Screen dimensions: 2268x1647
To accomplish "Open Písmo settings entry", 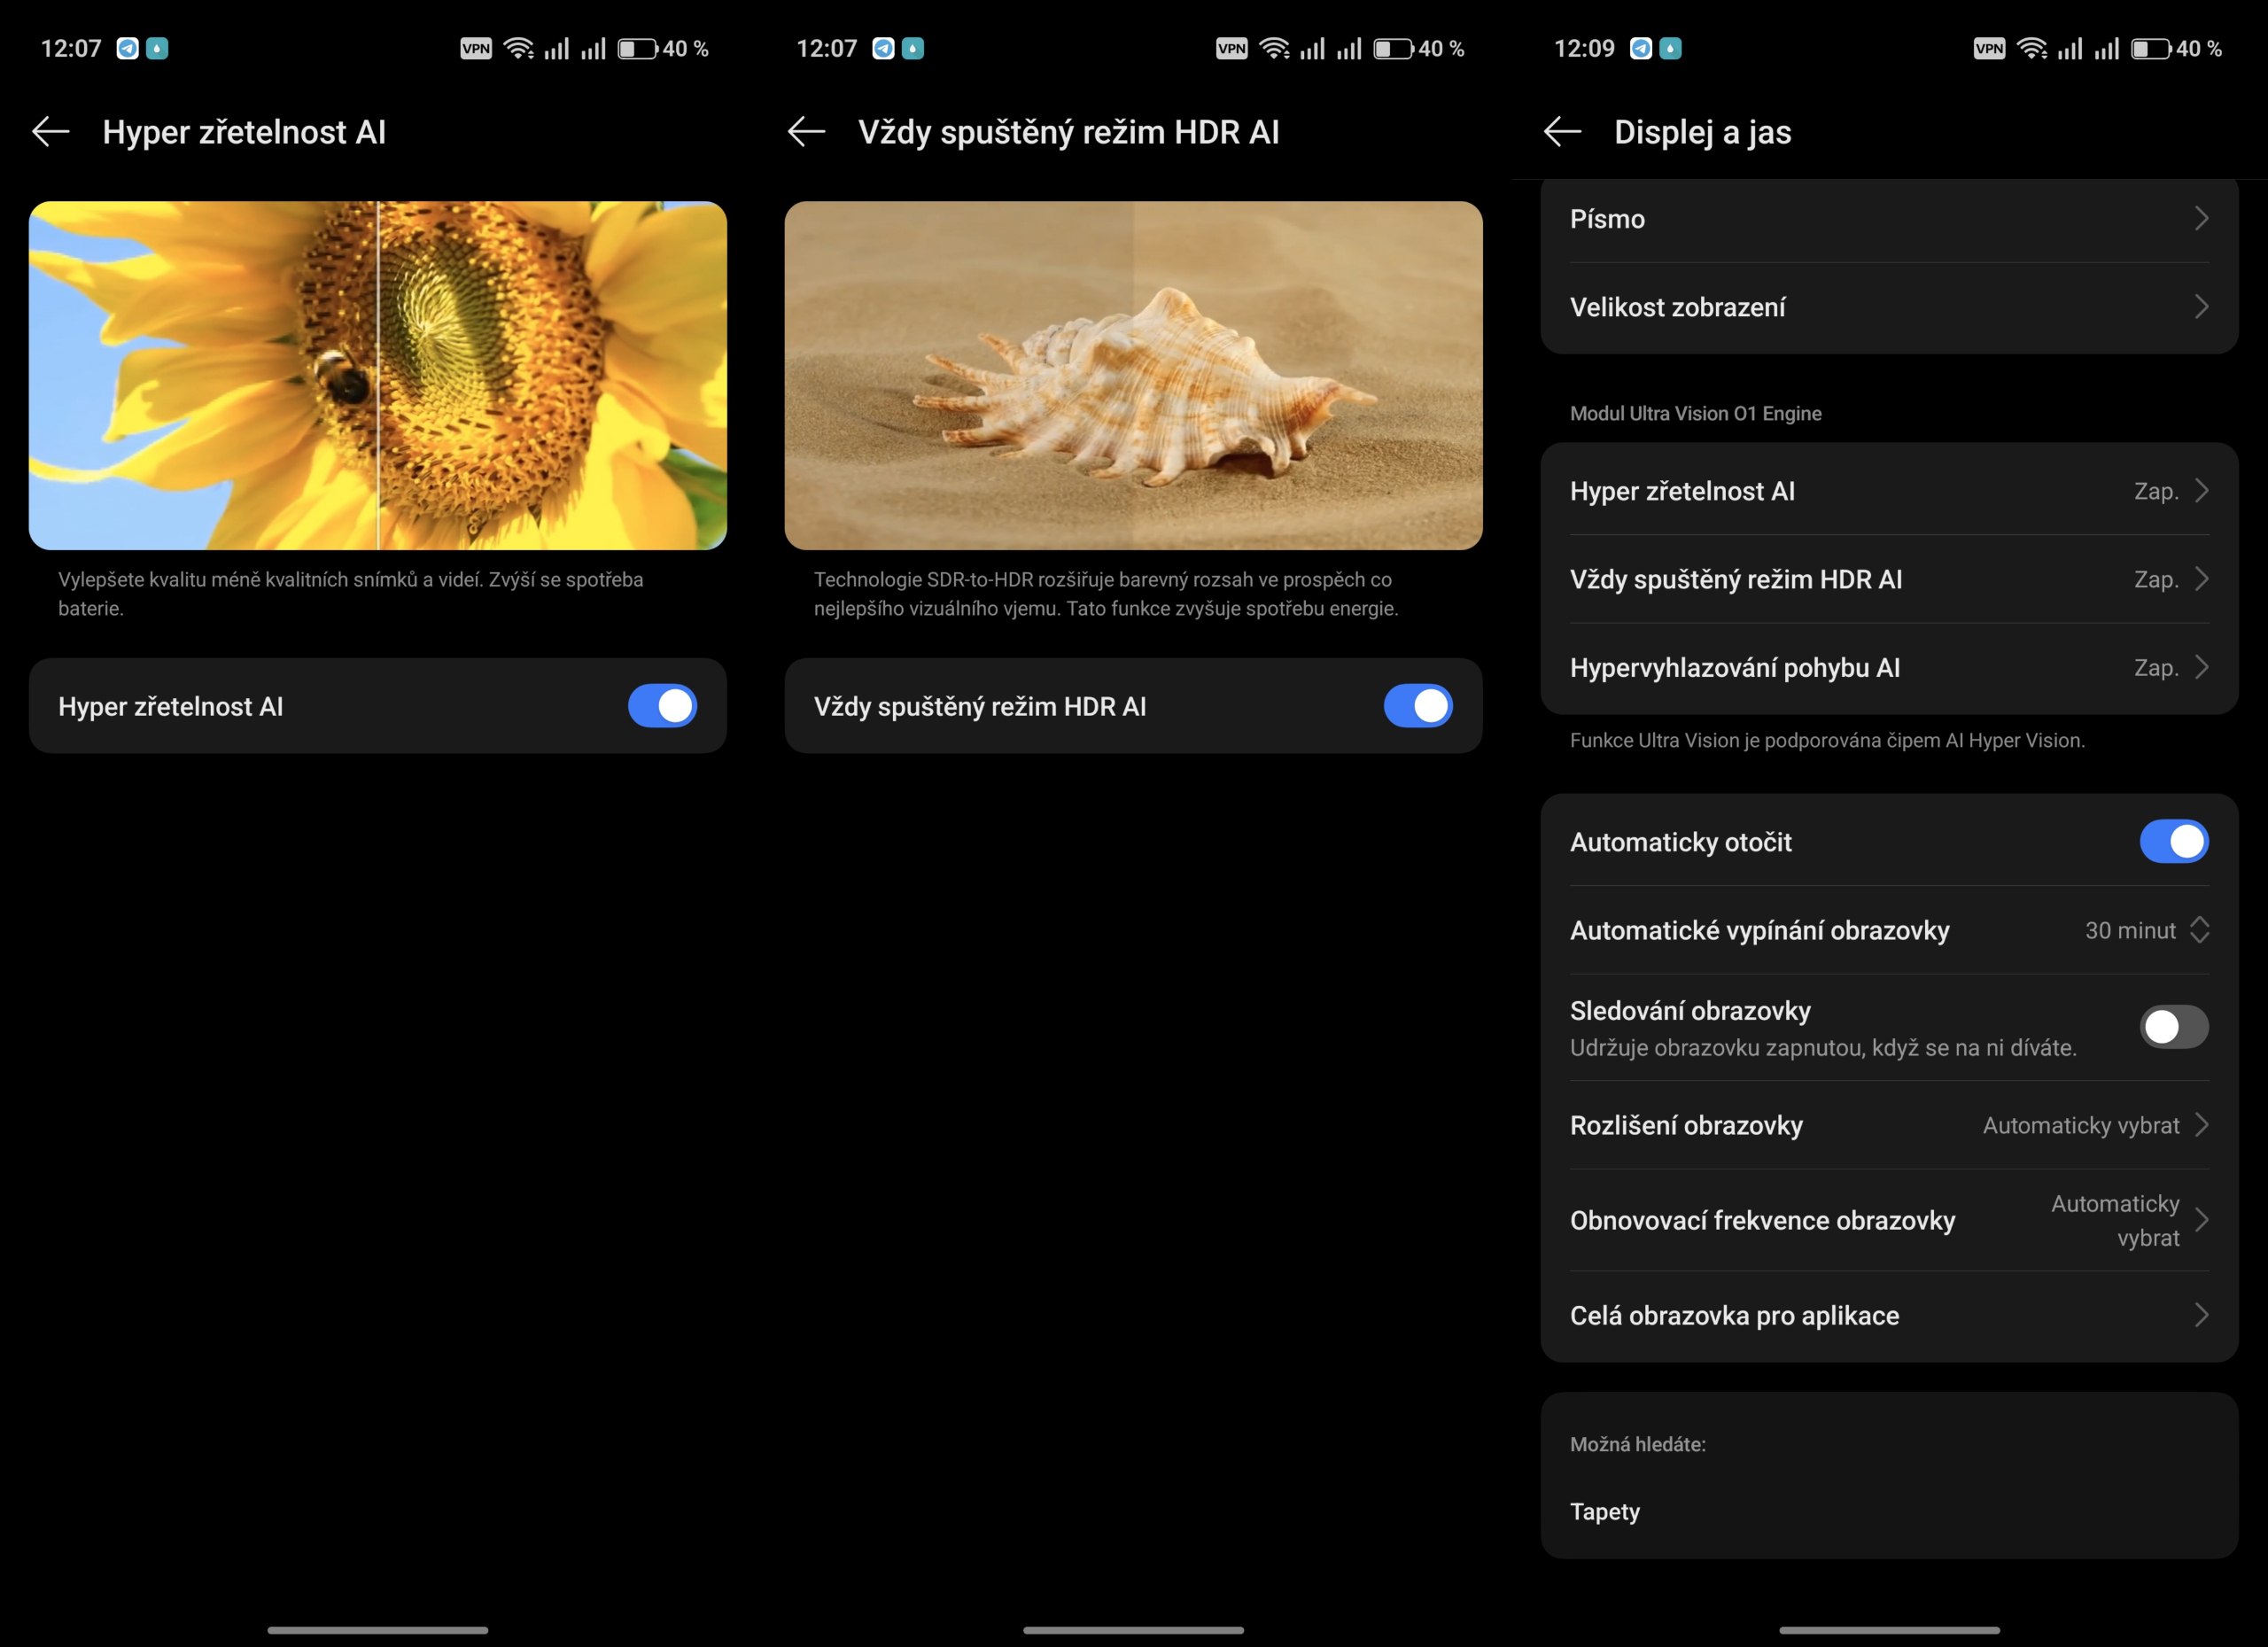I will point(1888,219).
